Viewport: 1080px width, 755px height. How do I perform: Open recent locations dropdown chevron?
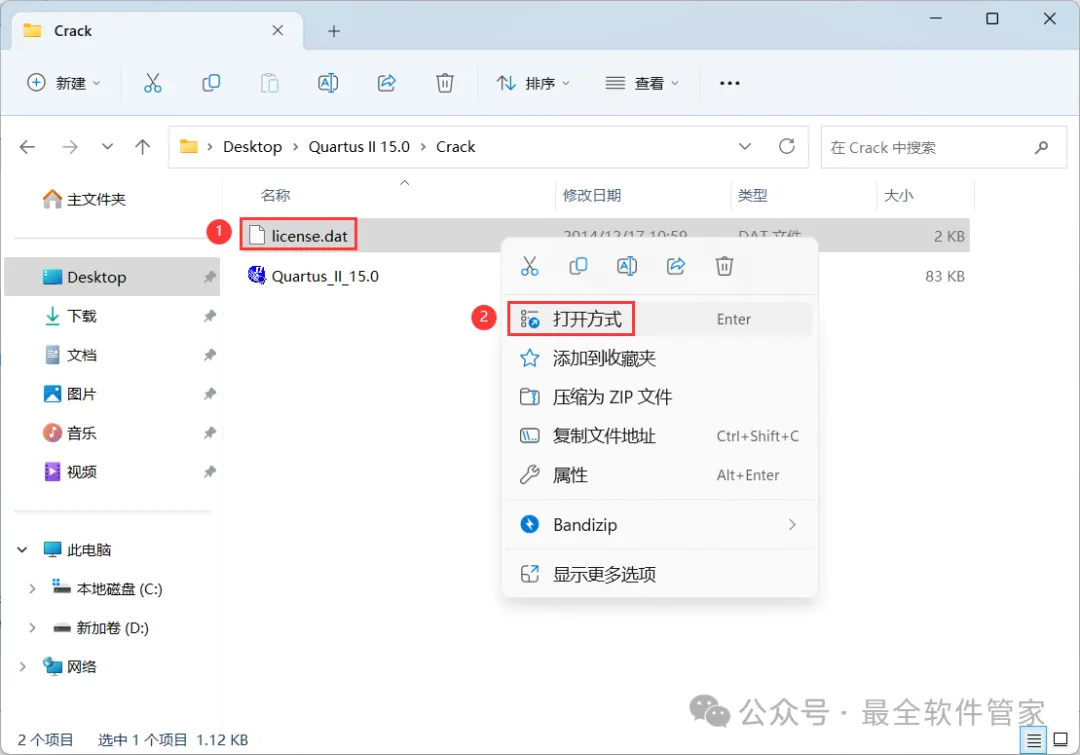107,147
